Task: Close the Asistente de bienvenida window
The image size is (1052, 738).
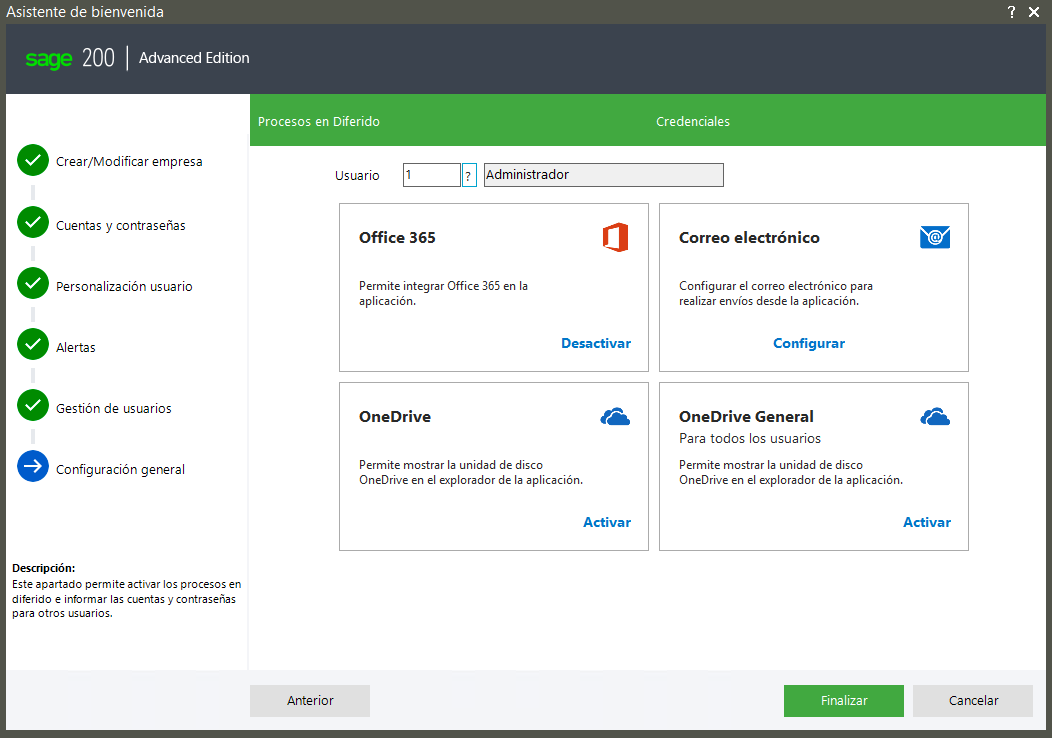Action: pos(1034,12)
